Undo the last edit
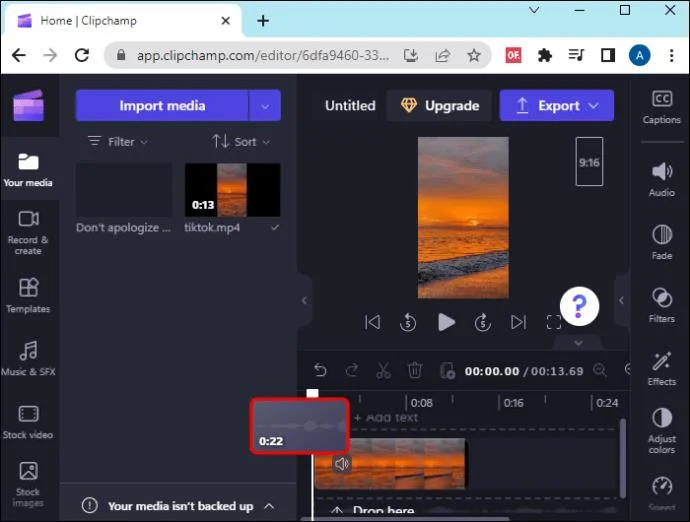 [320, 371]
